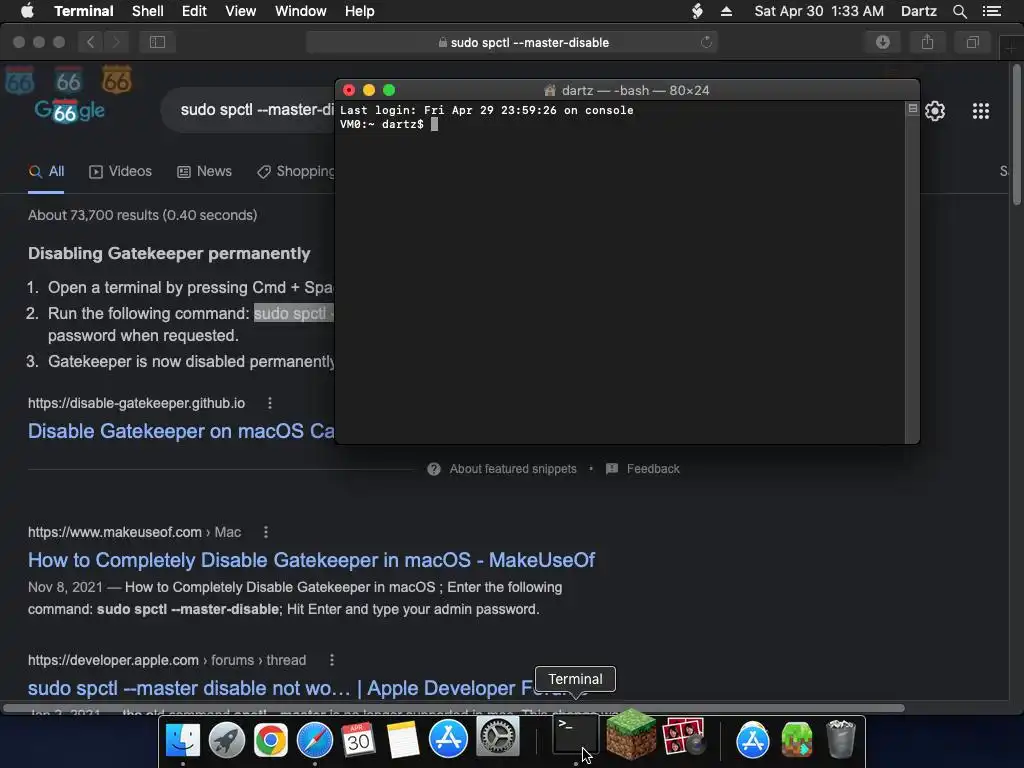Open the first App Store Dock icon
The image size is (1024, 768).
[x=448, y=739]
